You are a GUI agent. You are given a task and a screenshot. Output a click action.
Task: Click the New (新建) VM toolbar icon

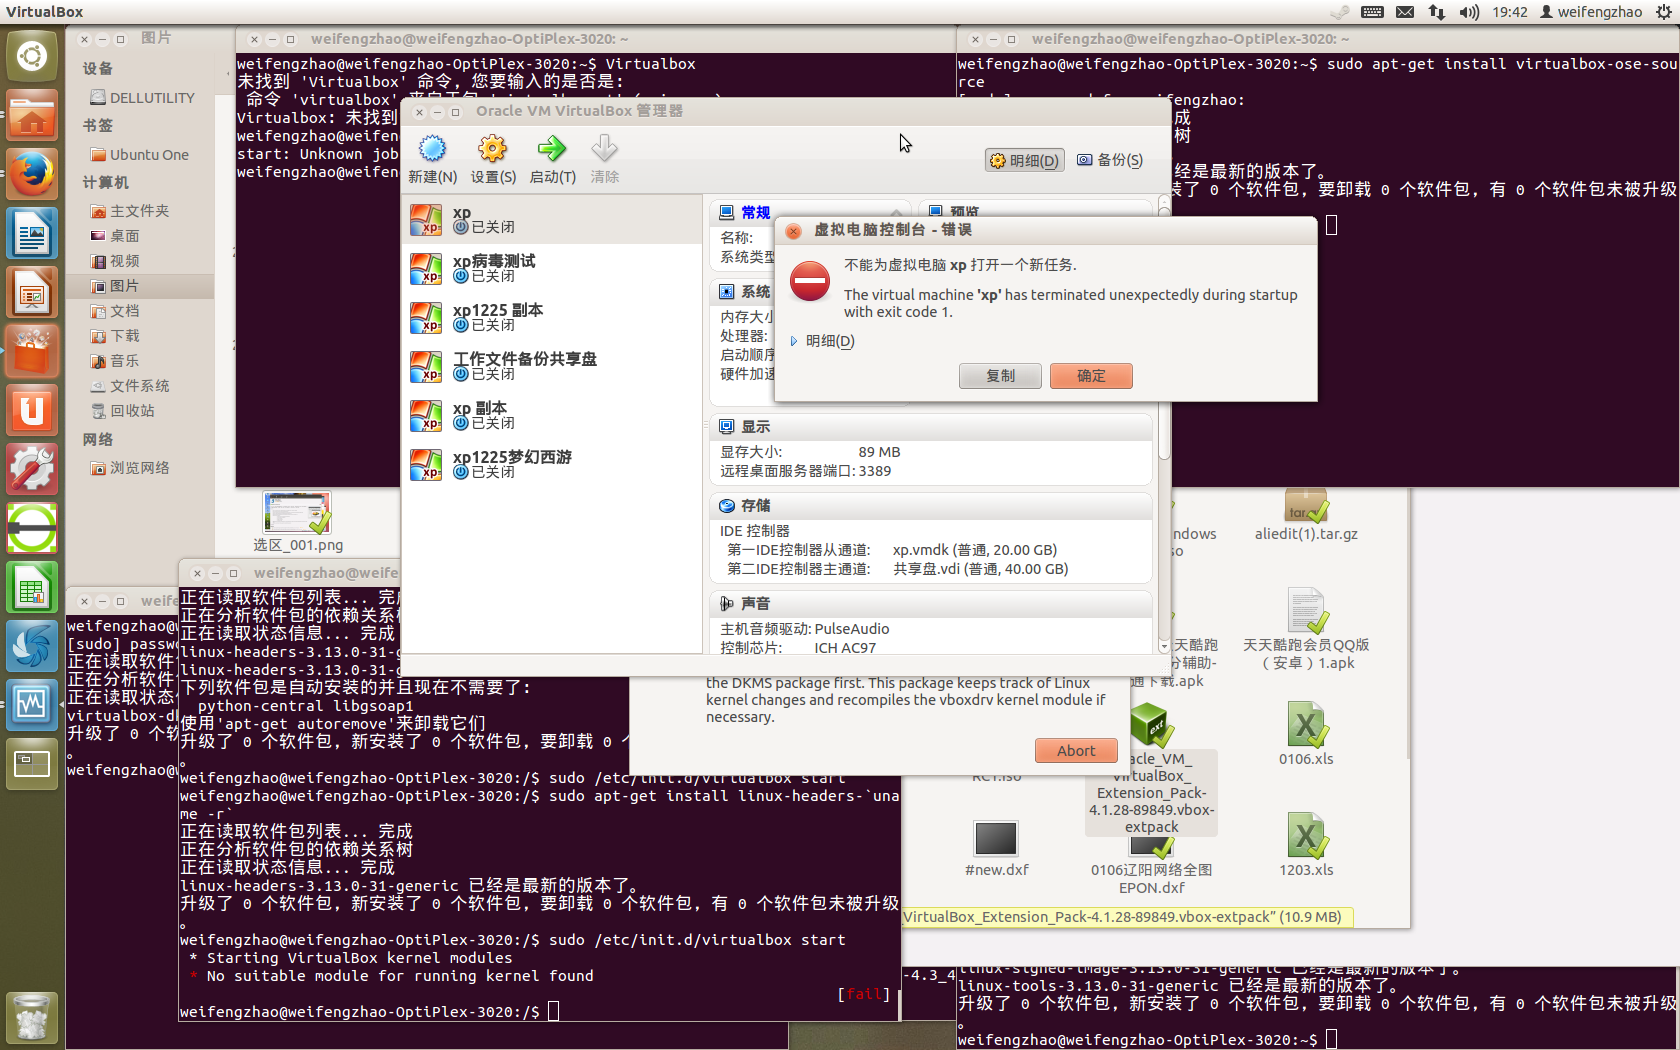click(x=432, y=150)
